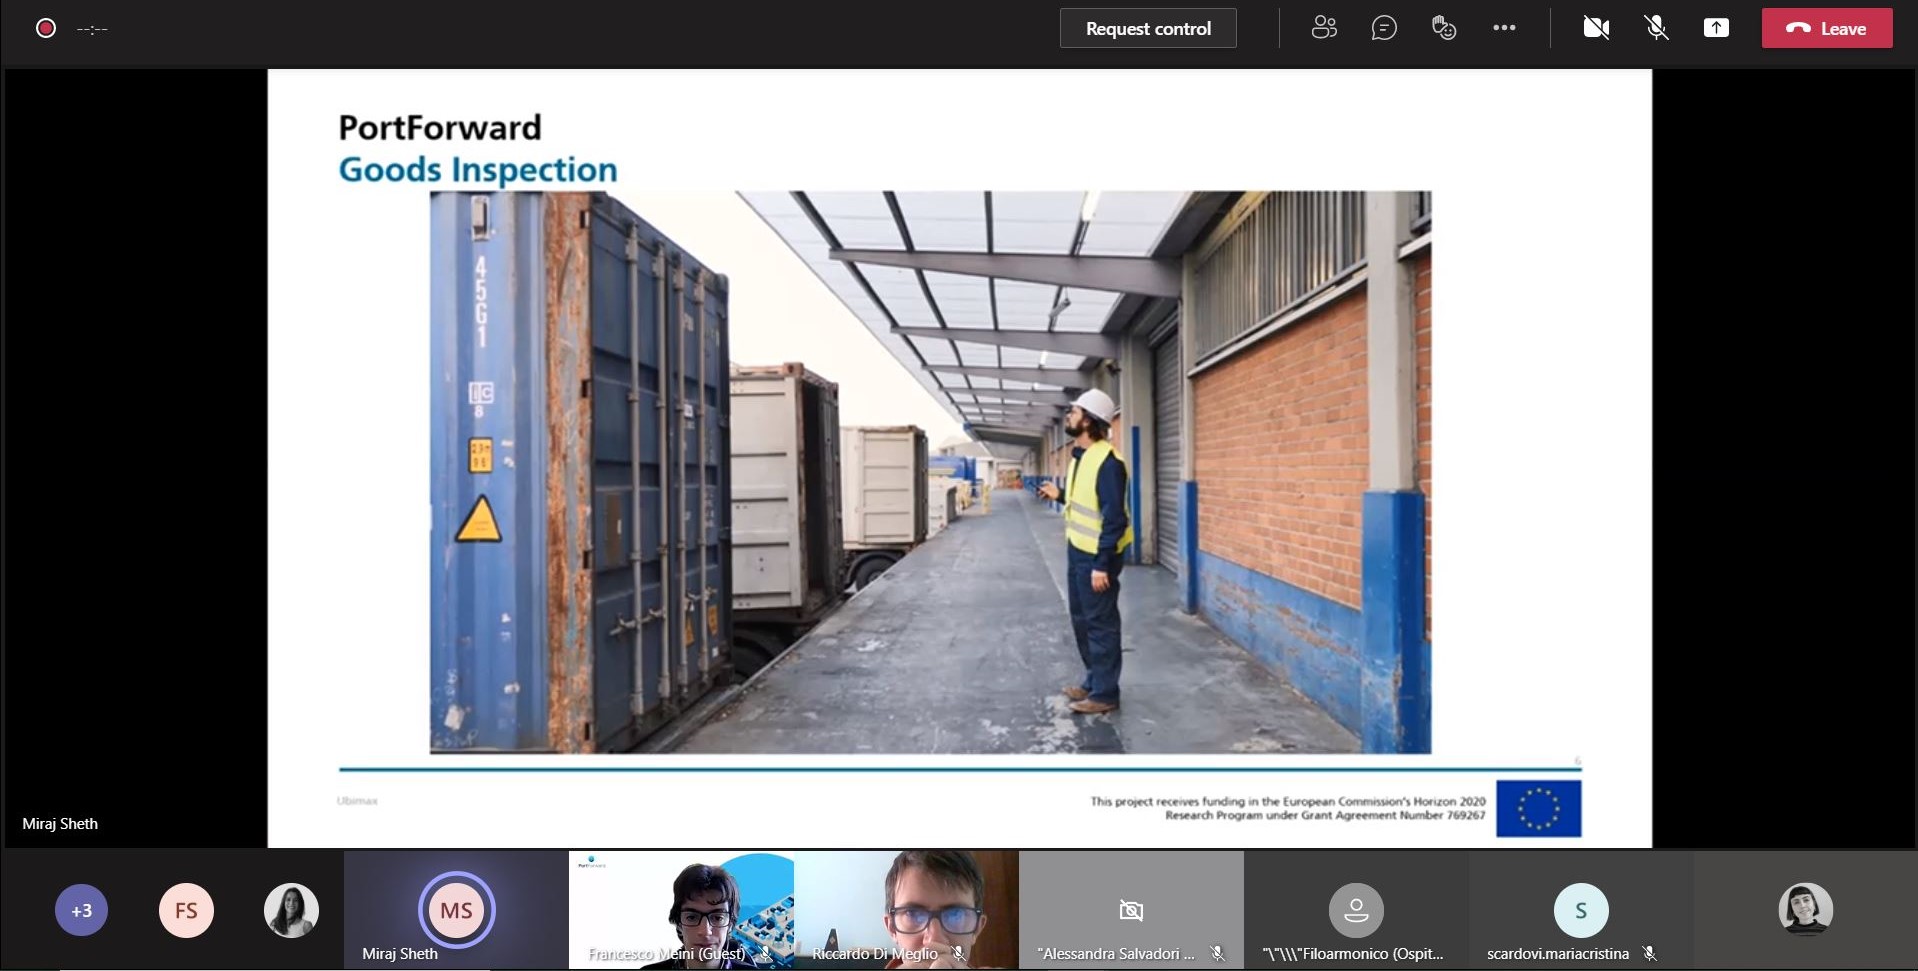Unmute the microphone
This screenshot has width=1918, height=971.
(1656, 28)
